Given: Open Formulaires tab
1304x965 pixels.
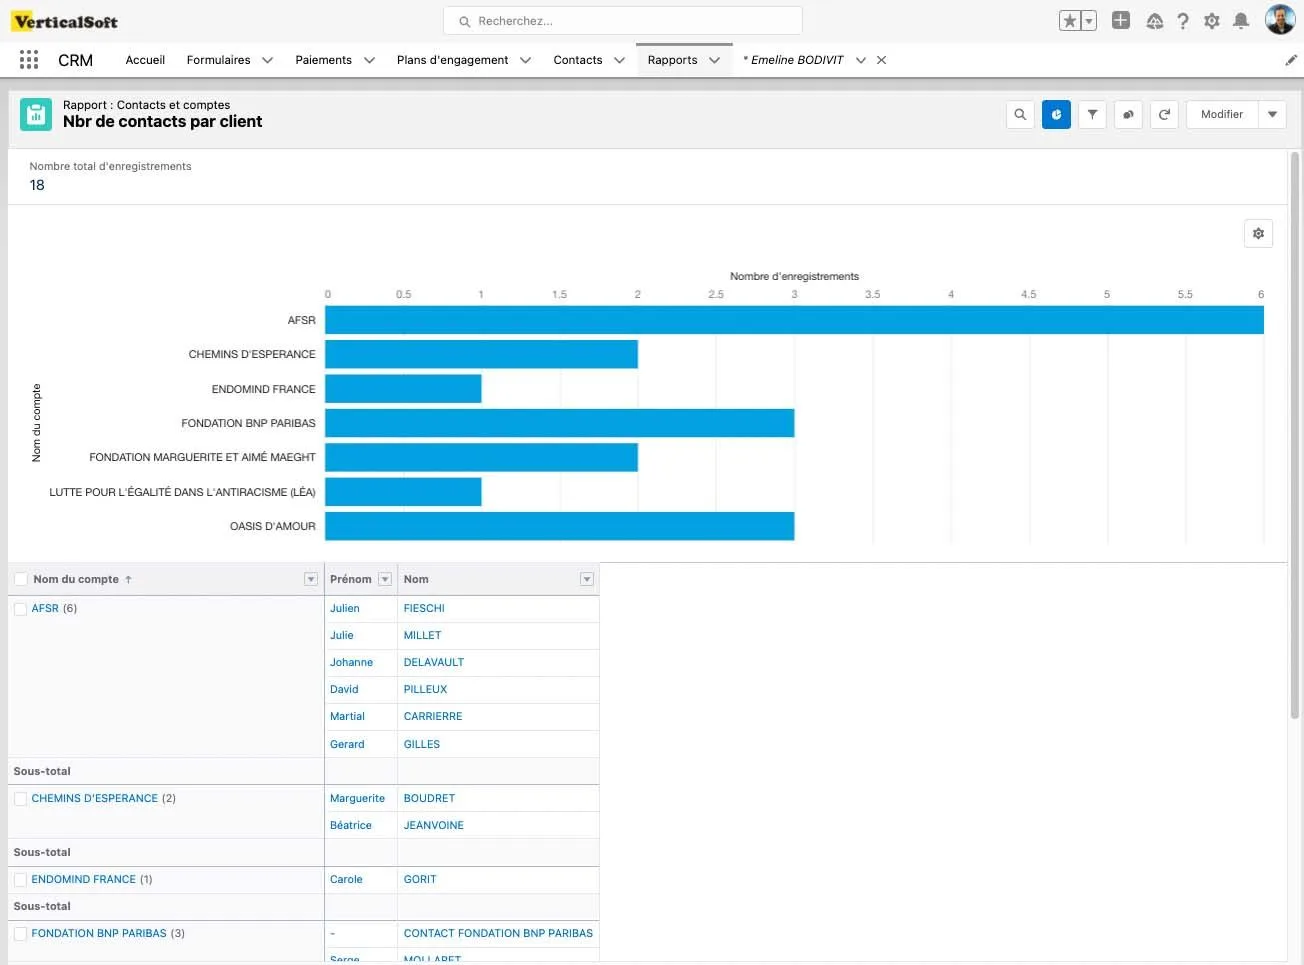Looking at the screenshot, I should [218, 60].
